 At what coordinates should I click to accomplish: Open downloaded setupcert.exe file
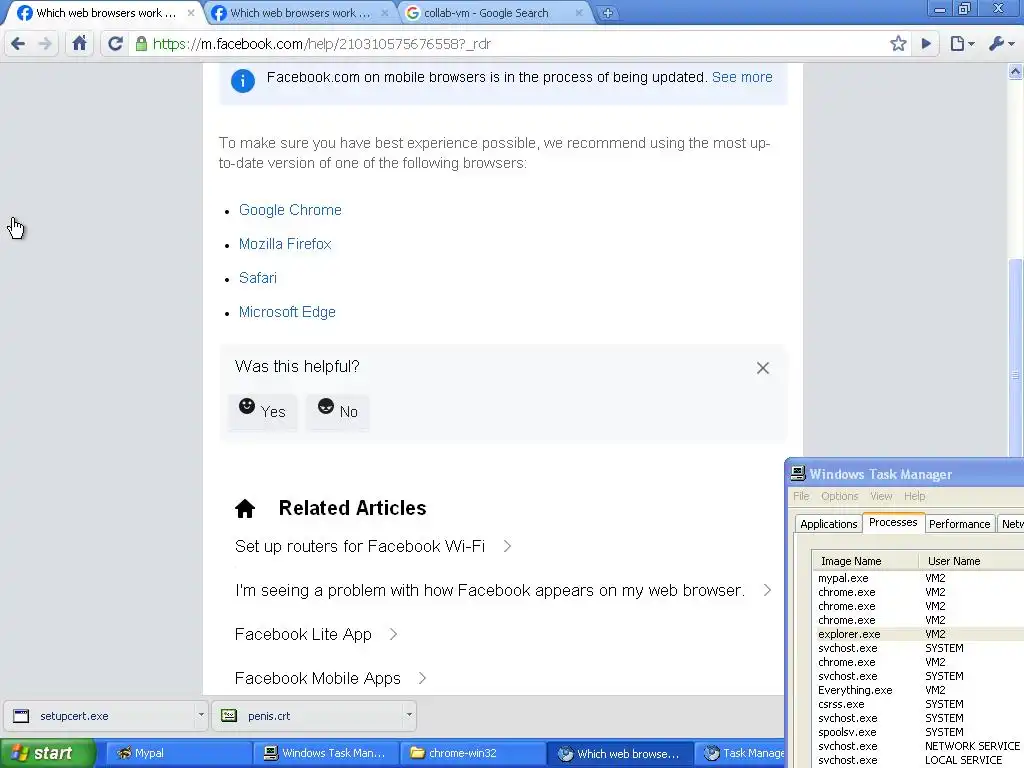point(99,716)
